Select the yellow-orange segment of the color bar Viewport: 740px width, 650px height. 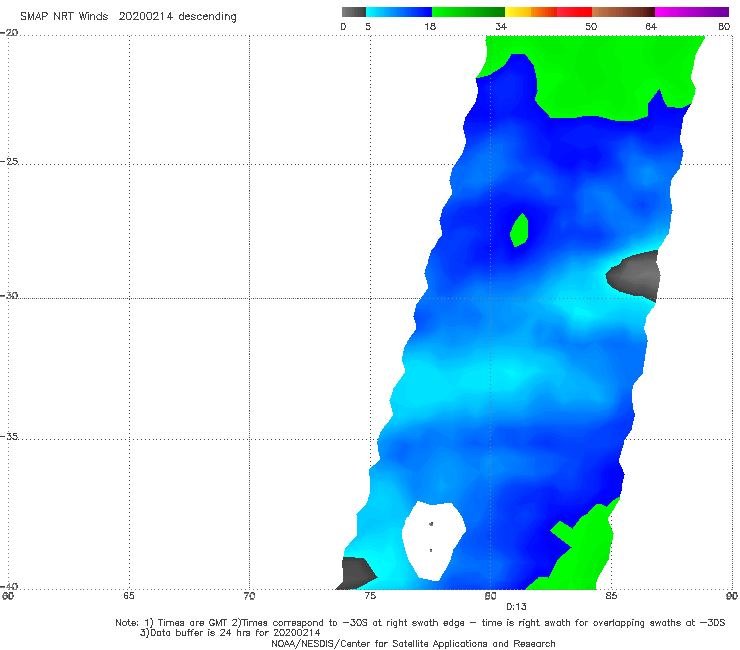531,12
